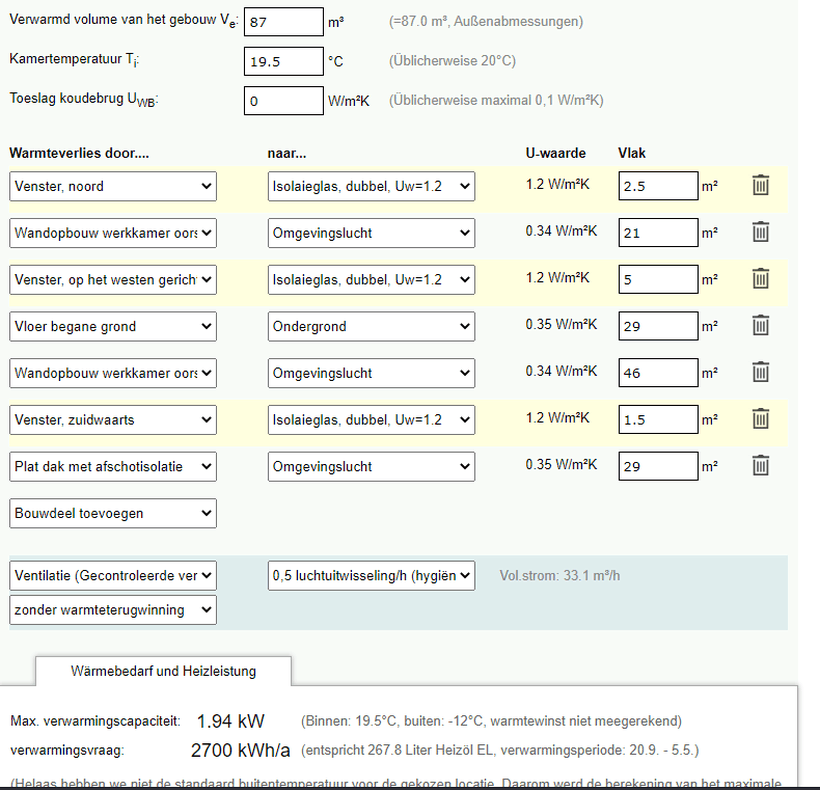This screenshot has height=790, width=820.
Task: Click the Kamertemperatuur input field
Action: coord(284,61)
